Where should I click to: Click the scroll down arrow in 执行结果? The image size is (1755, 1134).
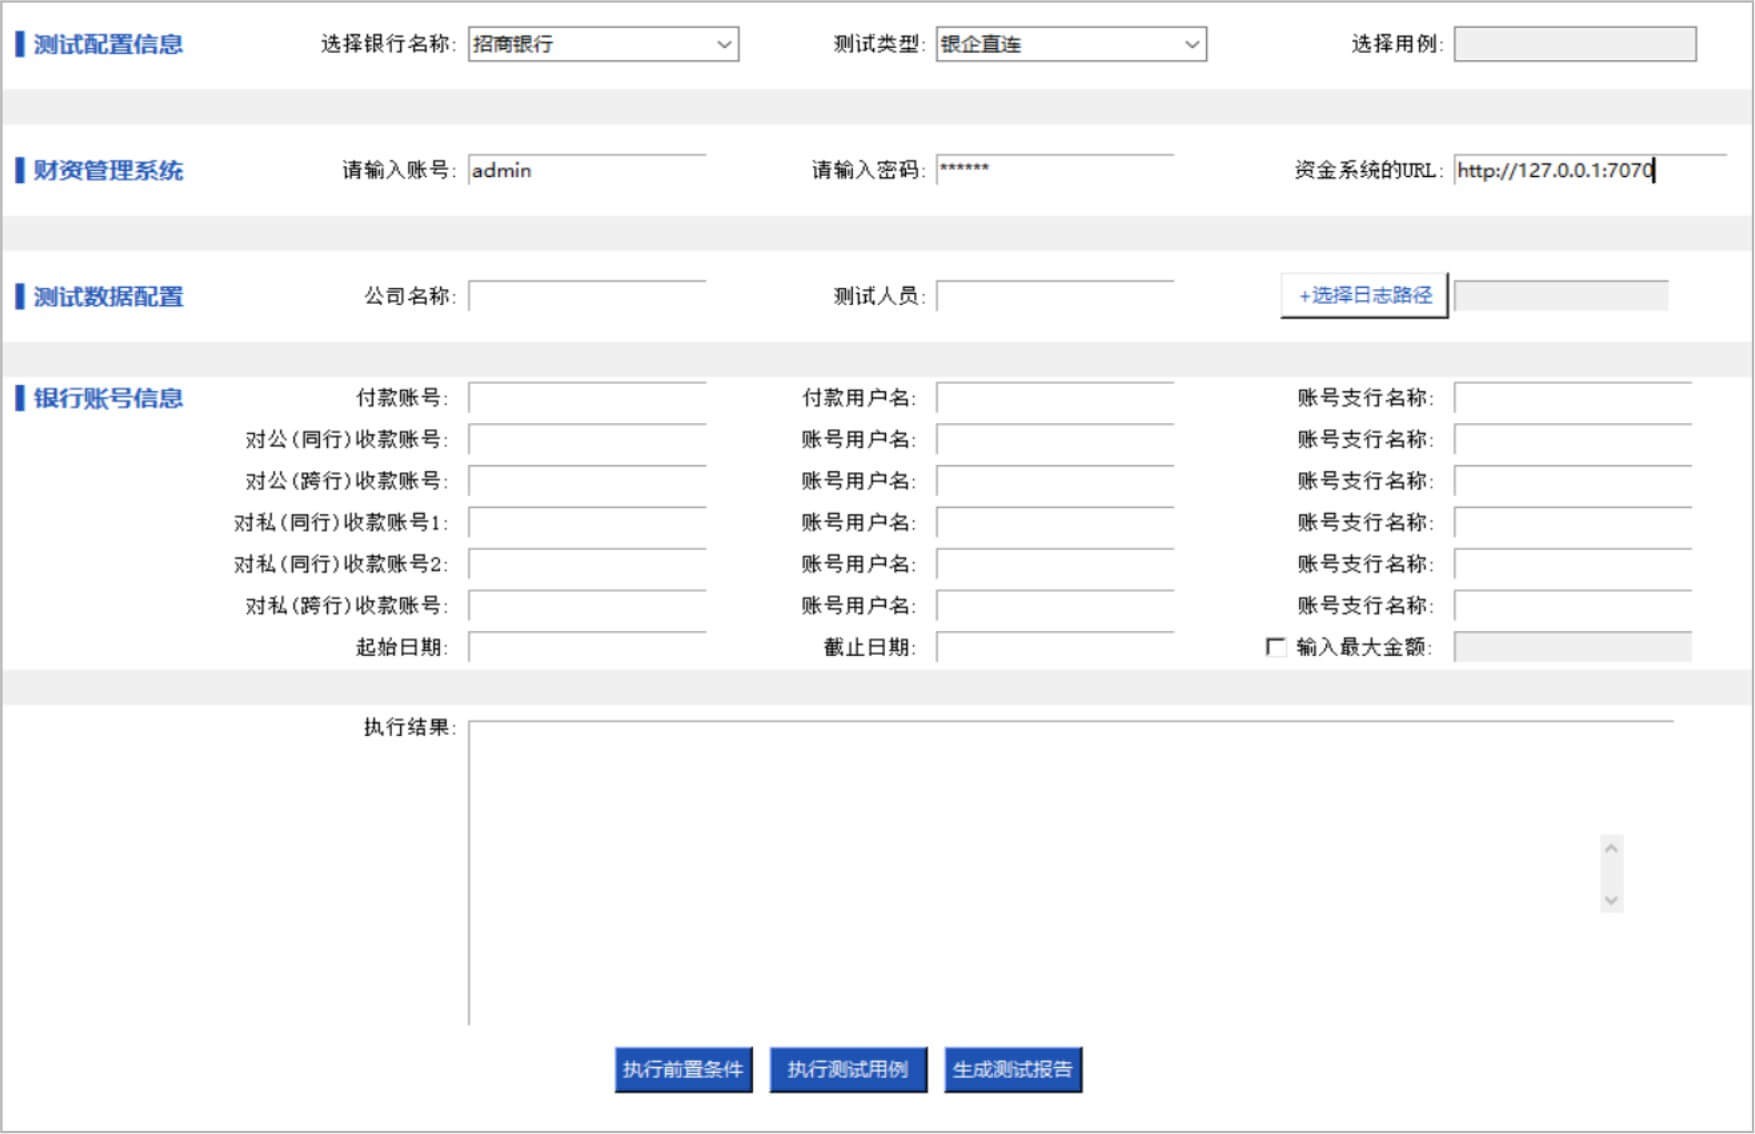(x=1611, y=899)
